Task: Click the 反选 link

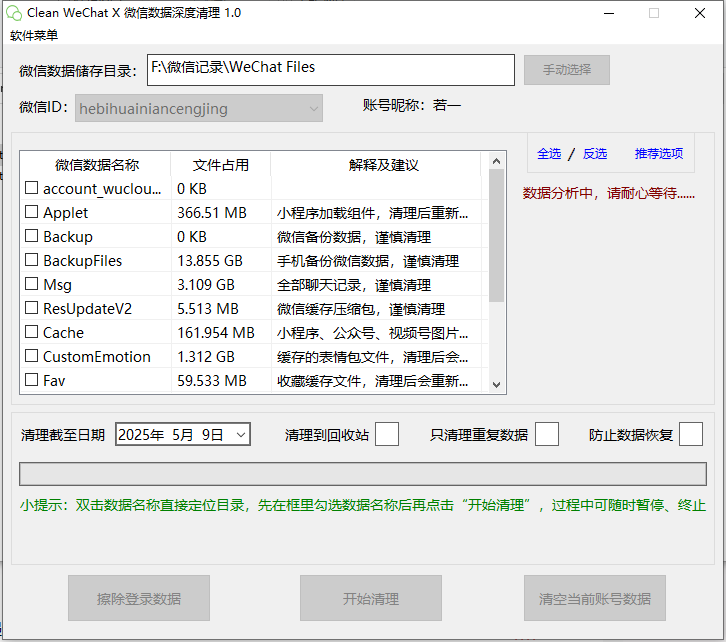Action: tap(595, 154)
